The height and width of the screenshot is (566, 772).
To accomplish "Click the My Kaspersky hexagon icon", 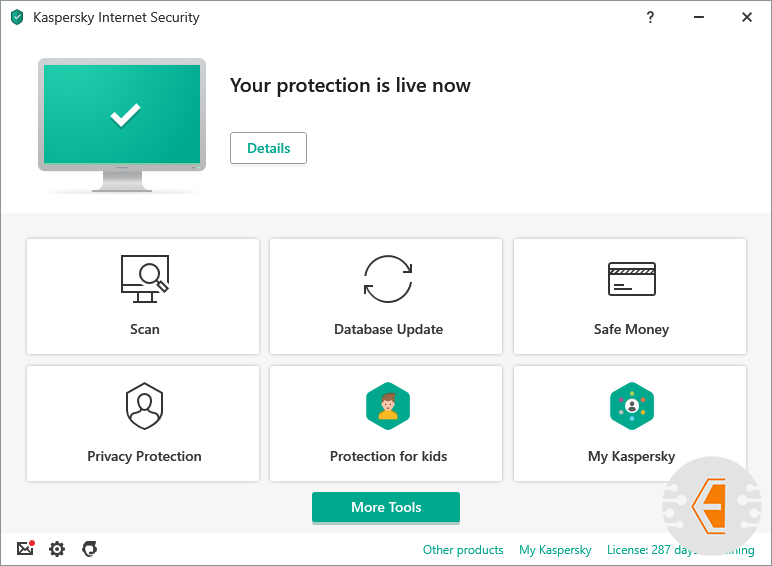I will point(631,406).
